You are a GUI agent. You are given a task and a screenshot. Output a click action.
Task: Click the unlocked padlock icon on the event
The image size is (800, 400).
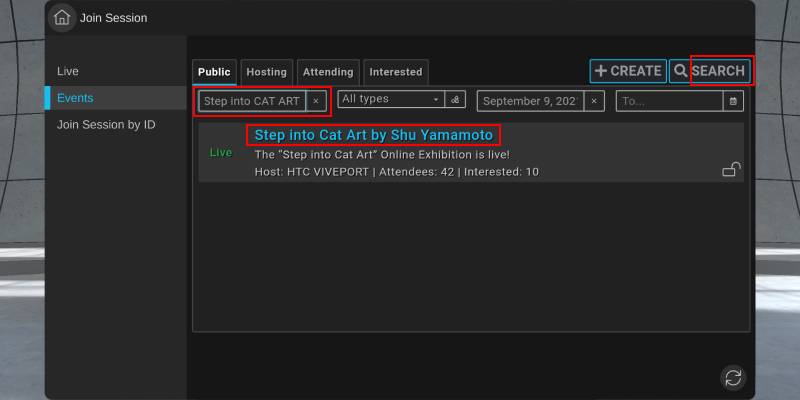(x=731, y=171)
